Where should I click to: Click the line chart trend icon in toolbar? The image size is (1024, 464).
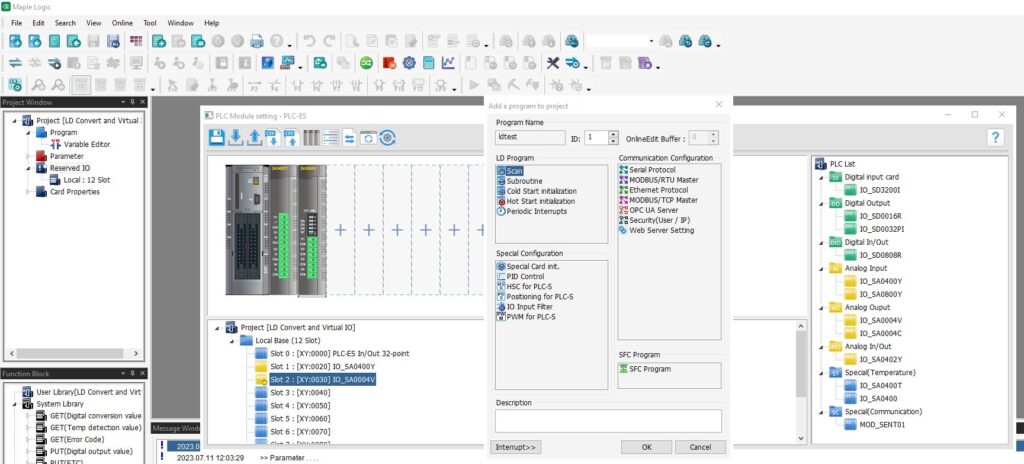(448, 63)
